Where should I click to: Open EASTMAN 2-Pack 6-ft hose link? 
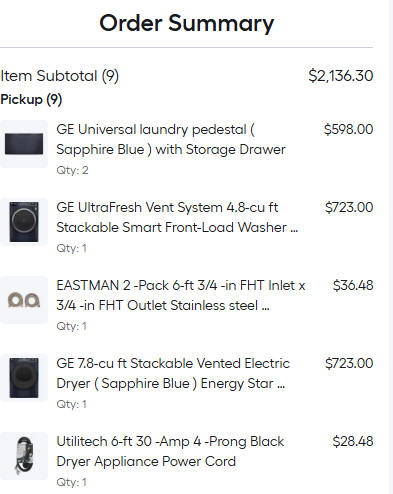pyautogui.click(x=181, y=295)
